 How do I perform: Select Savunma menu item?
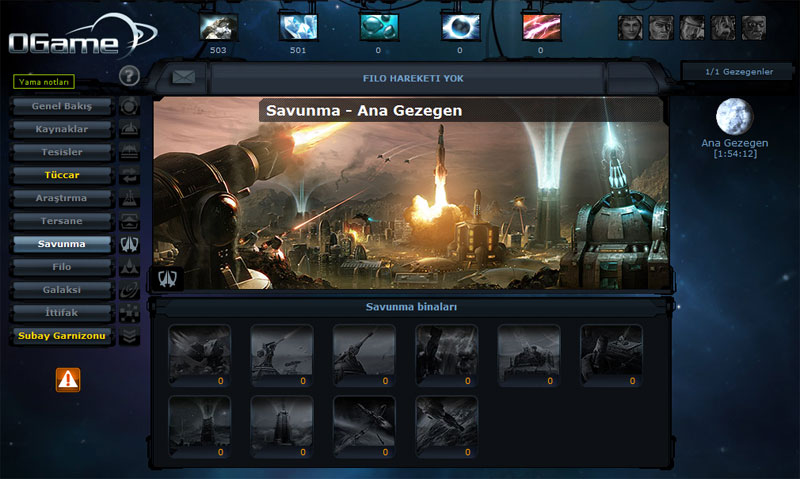[x=62, y=244]
